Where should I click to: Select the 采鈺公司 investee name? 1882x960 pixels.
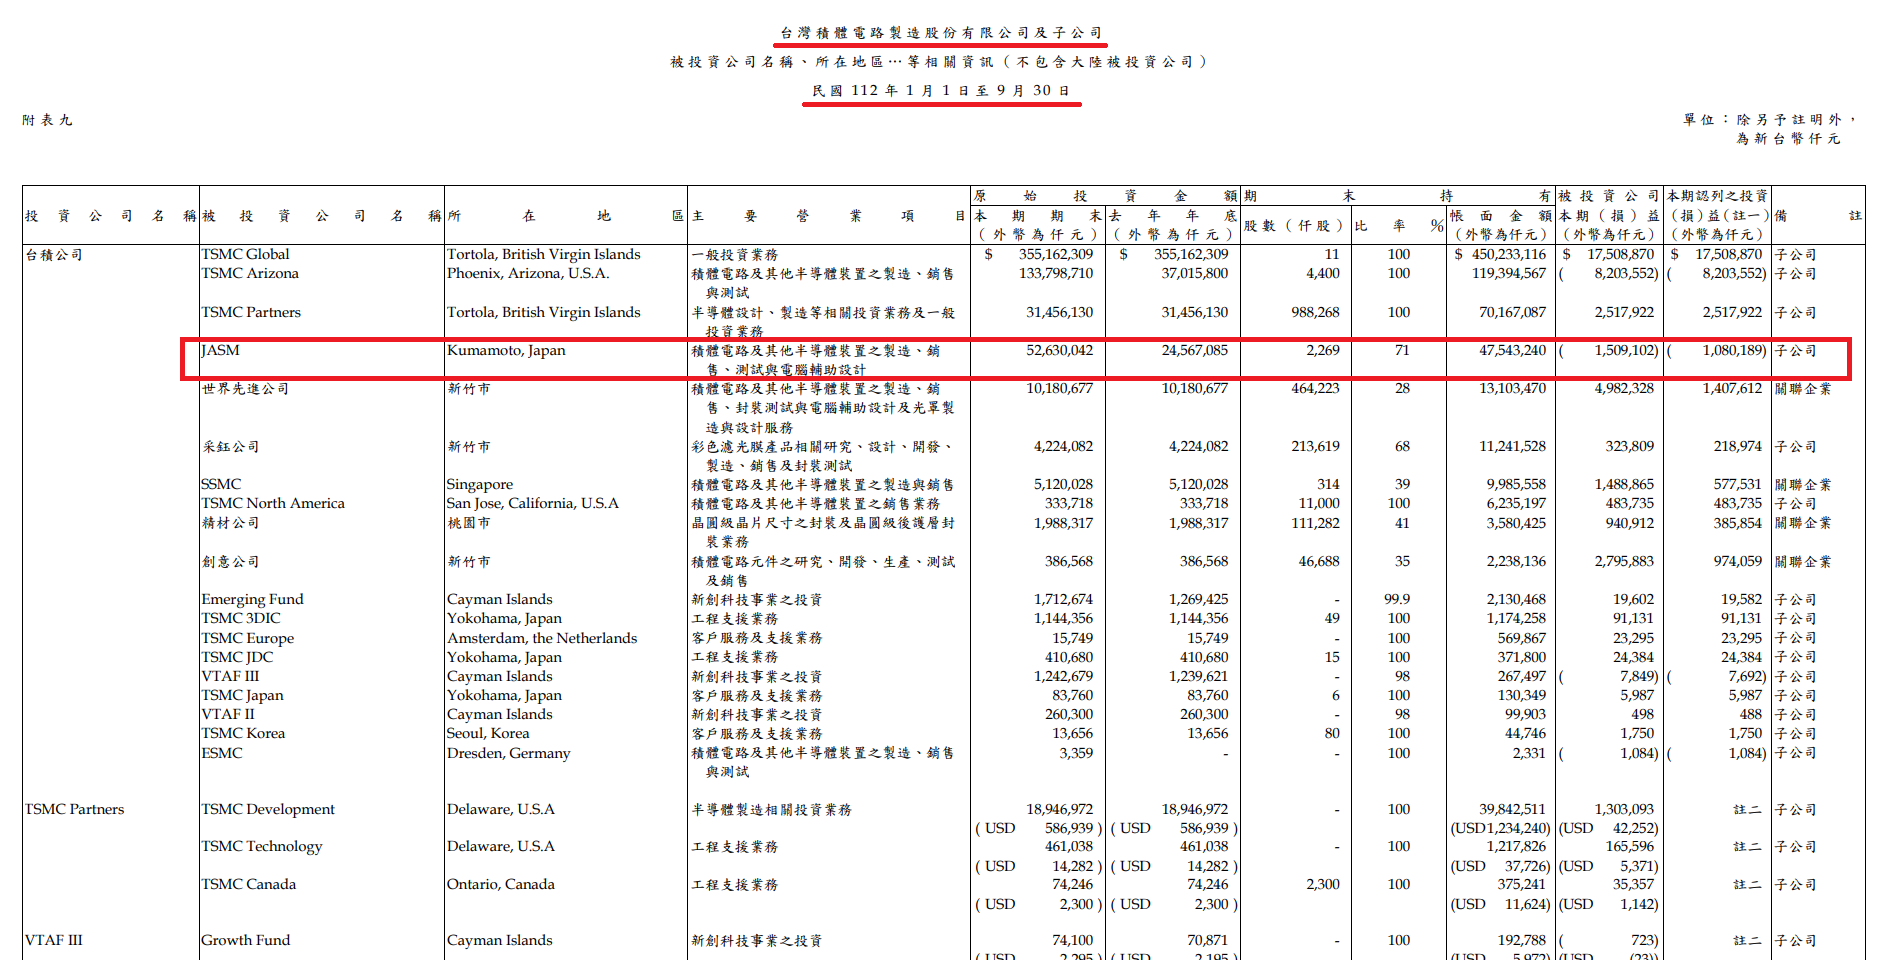pyautogui.click(x=230, y=447)
